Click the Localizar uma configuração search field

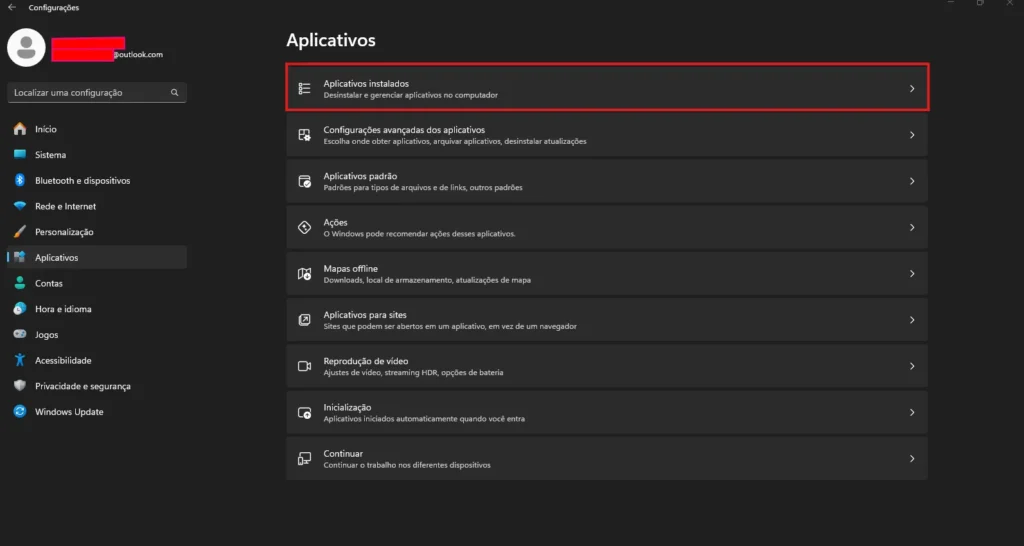pos(97,93)
